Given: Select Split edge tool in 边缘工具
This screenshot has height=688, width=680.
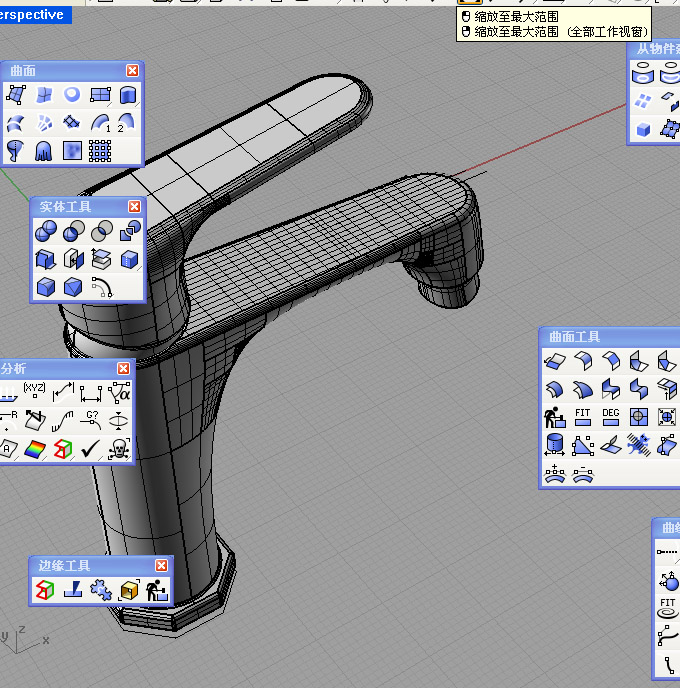Looking at the screenshot, I should (73, 590).
